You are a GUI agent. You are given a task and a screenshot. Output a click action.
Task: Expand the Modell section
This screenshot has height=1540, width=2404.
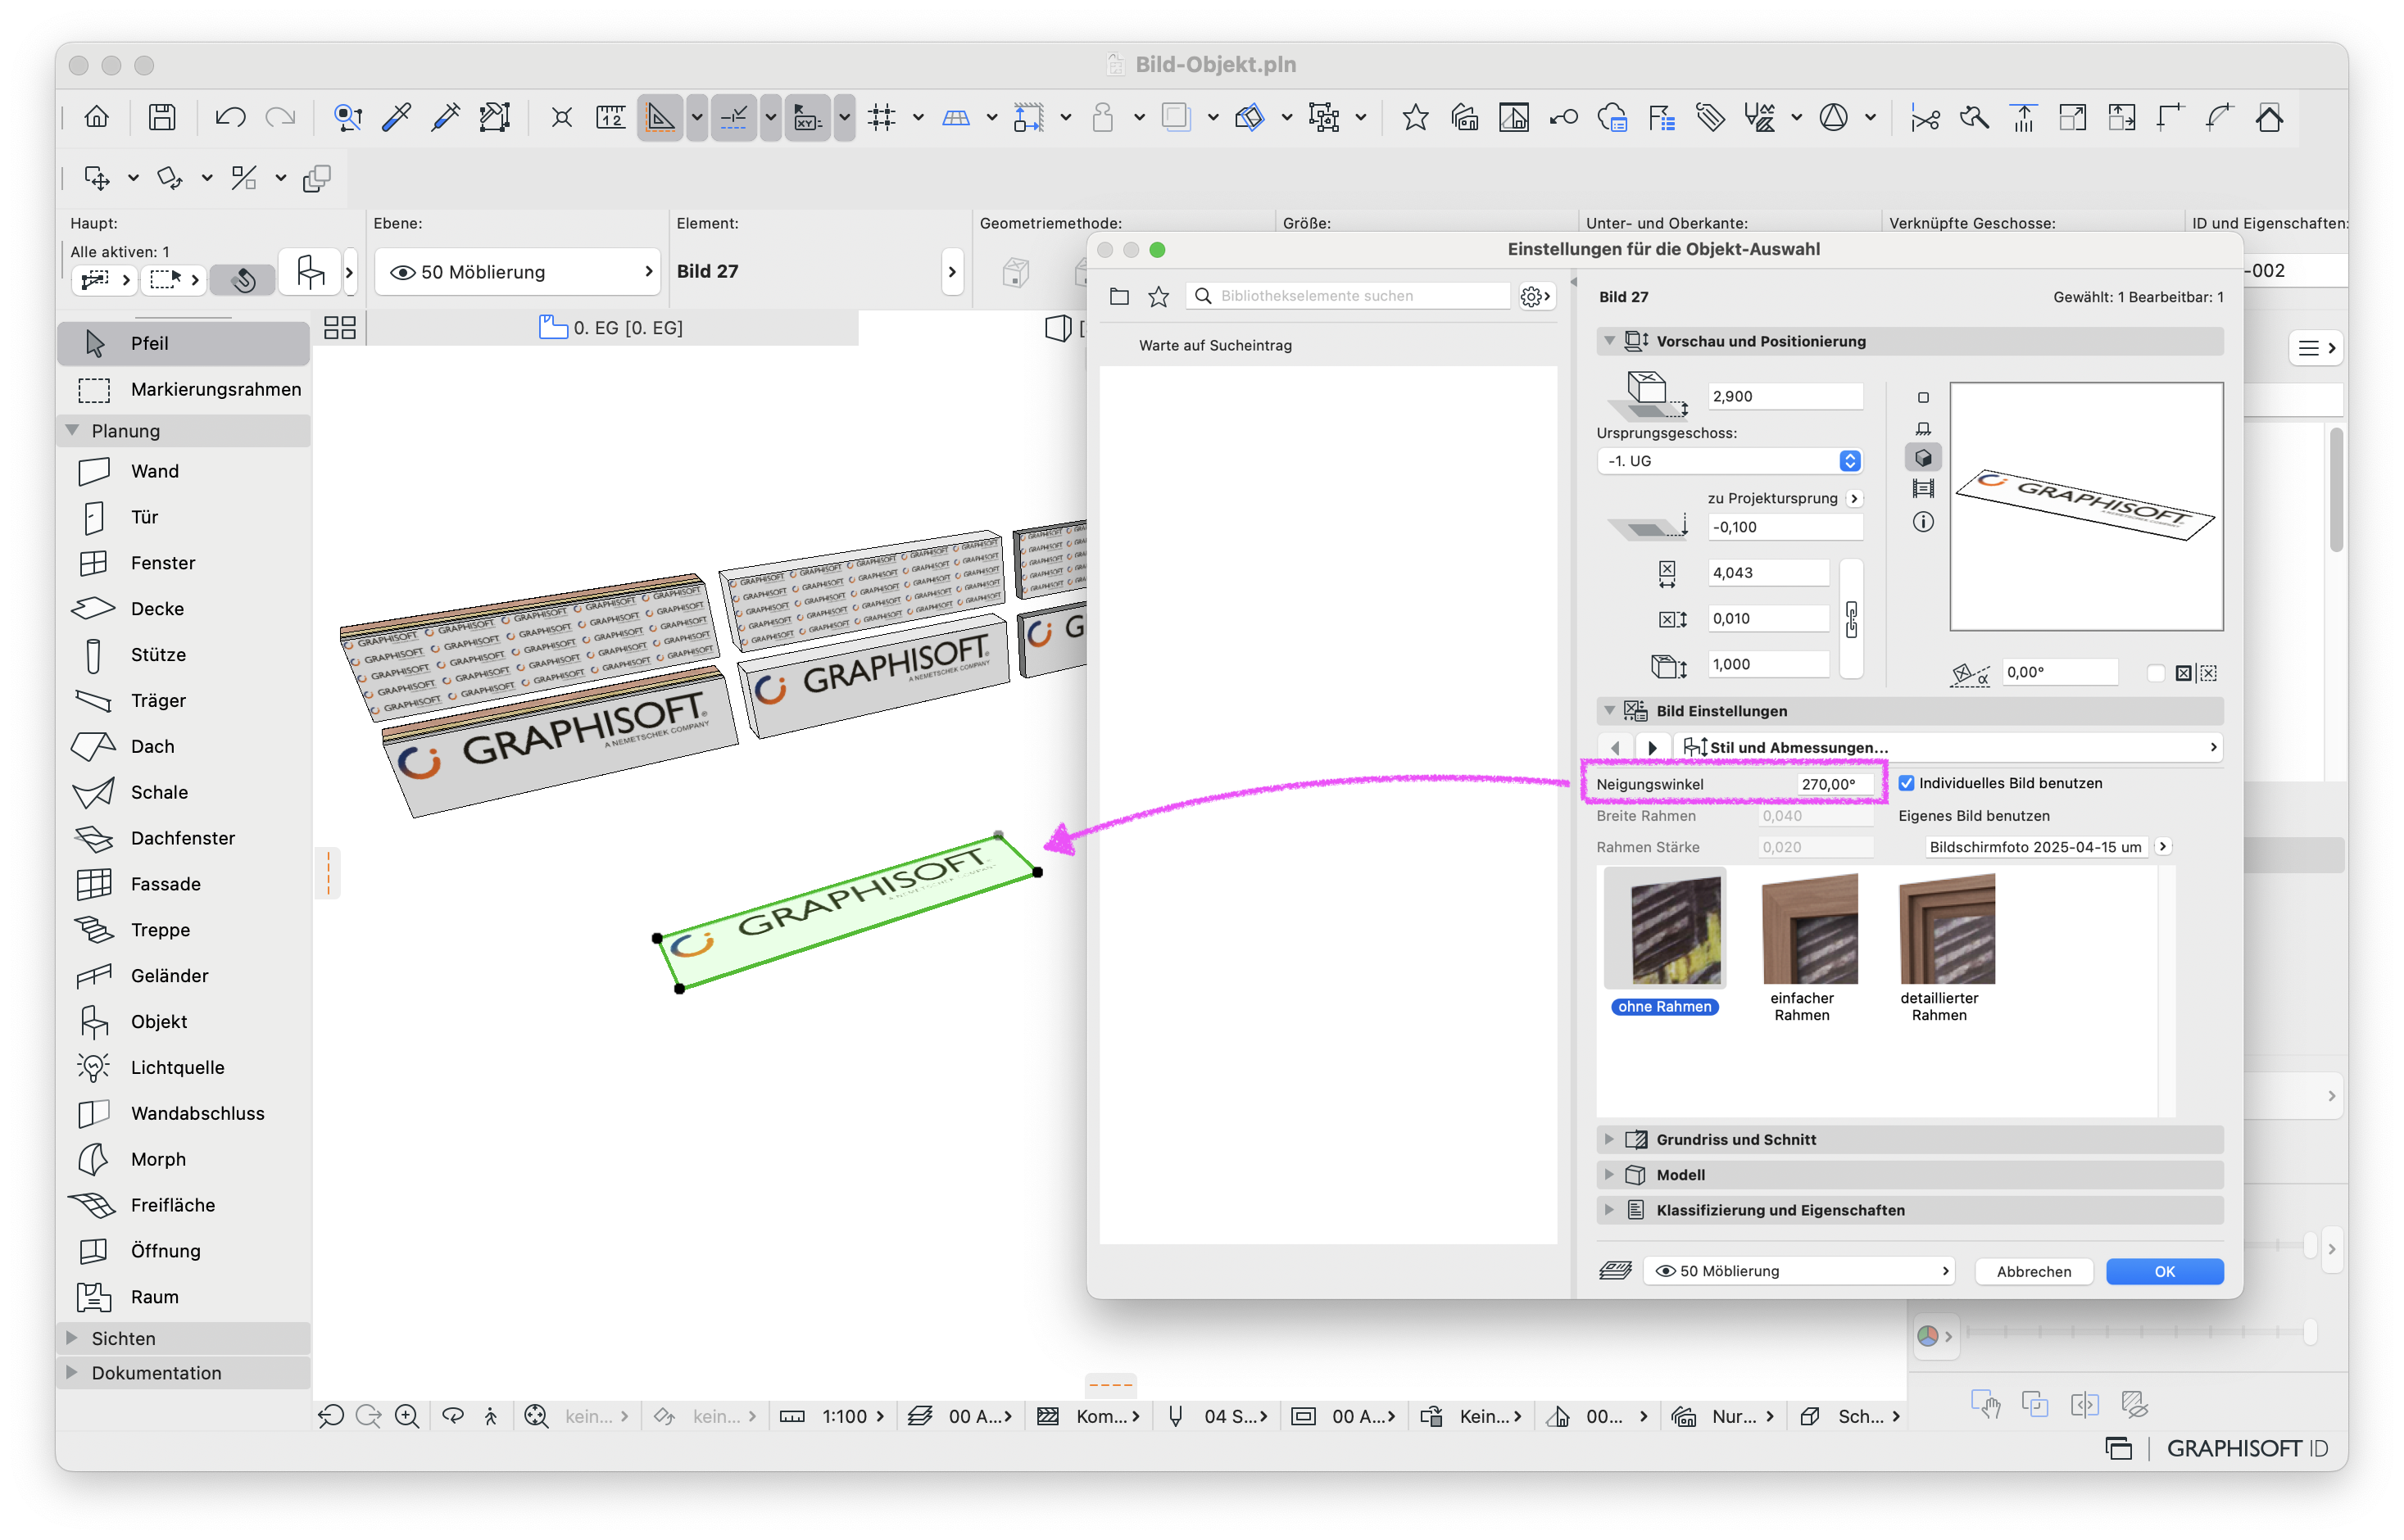point(1610,1175)
